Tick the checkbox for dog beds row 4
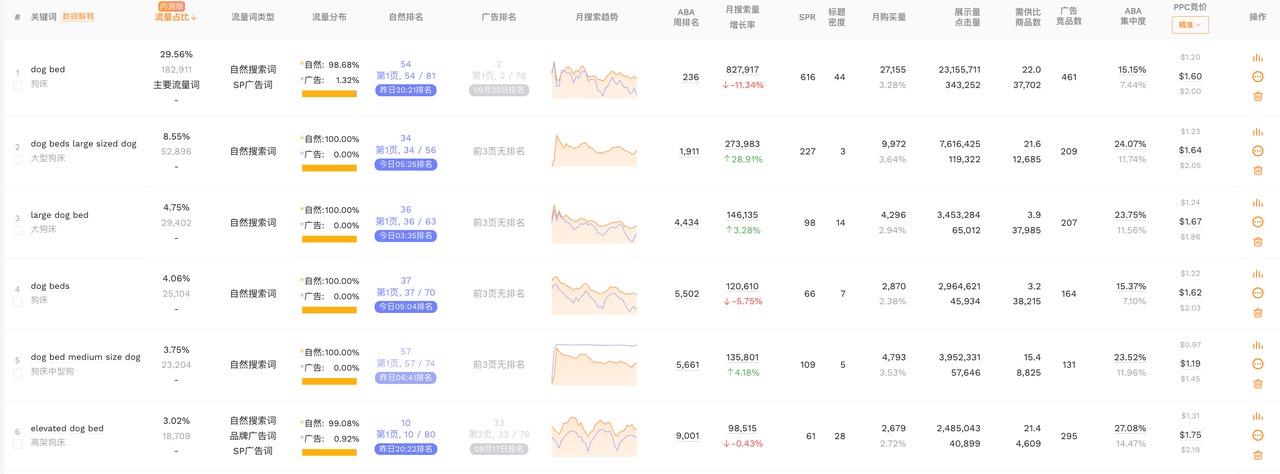The image size is (1280, 474). pyautogui.click(x=17, y=302)
